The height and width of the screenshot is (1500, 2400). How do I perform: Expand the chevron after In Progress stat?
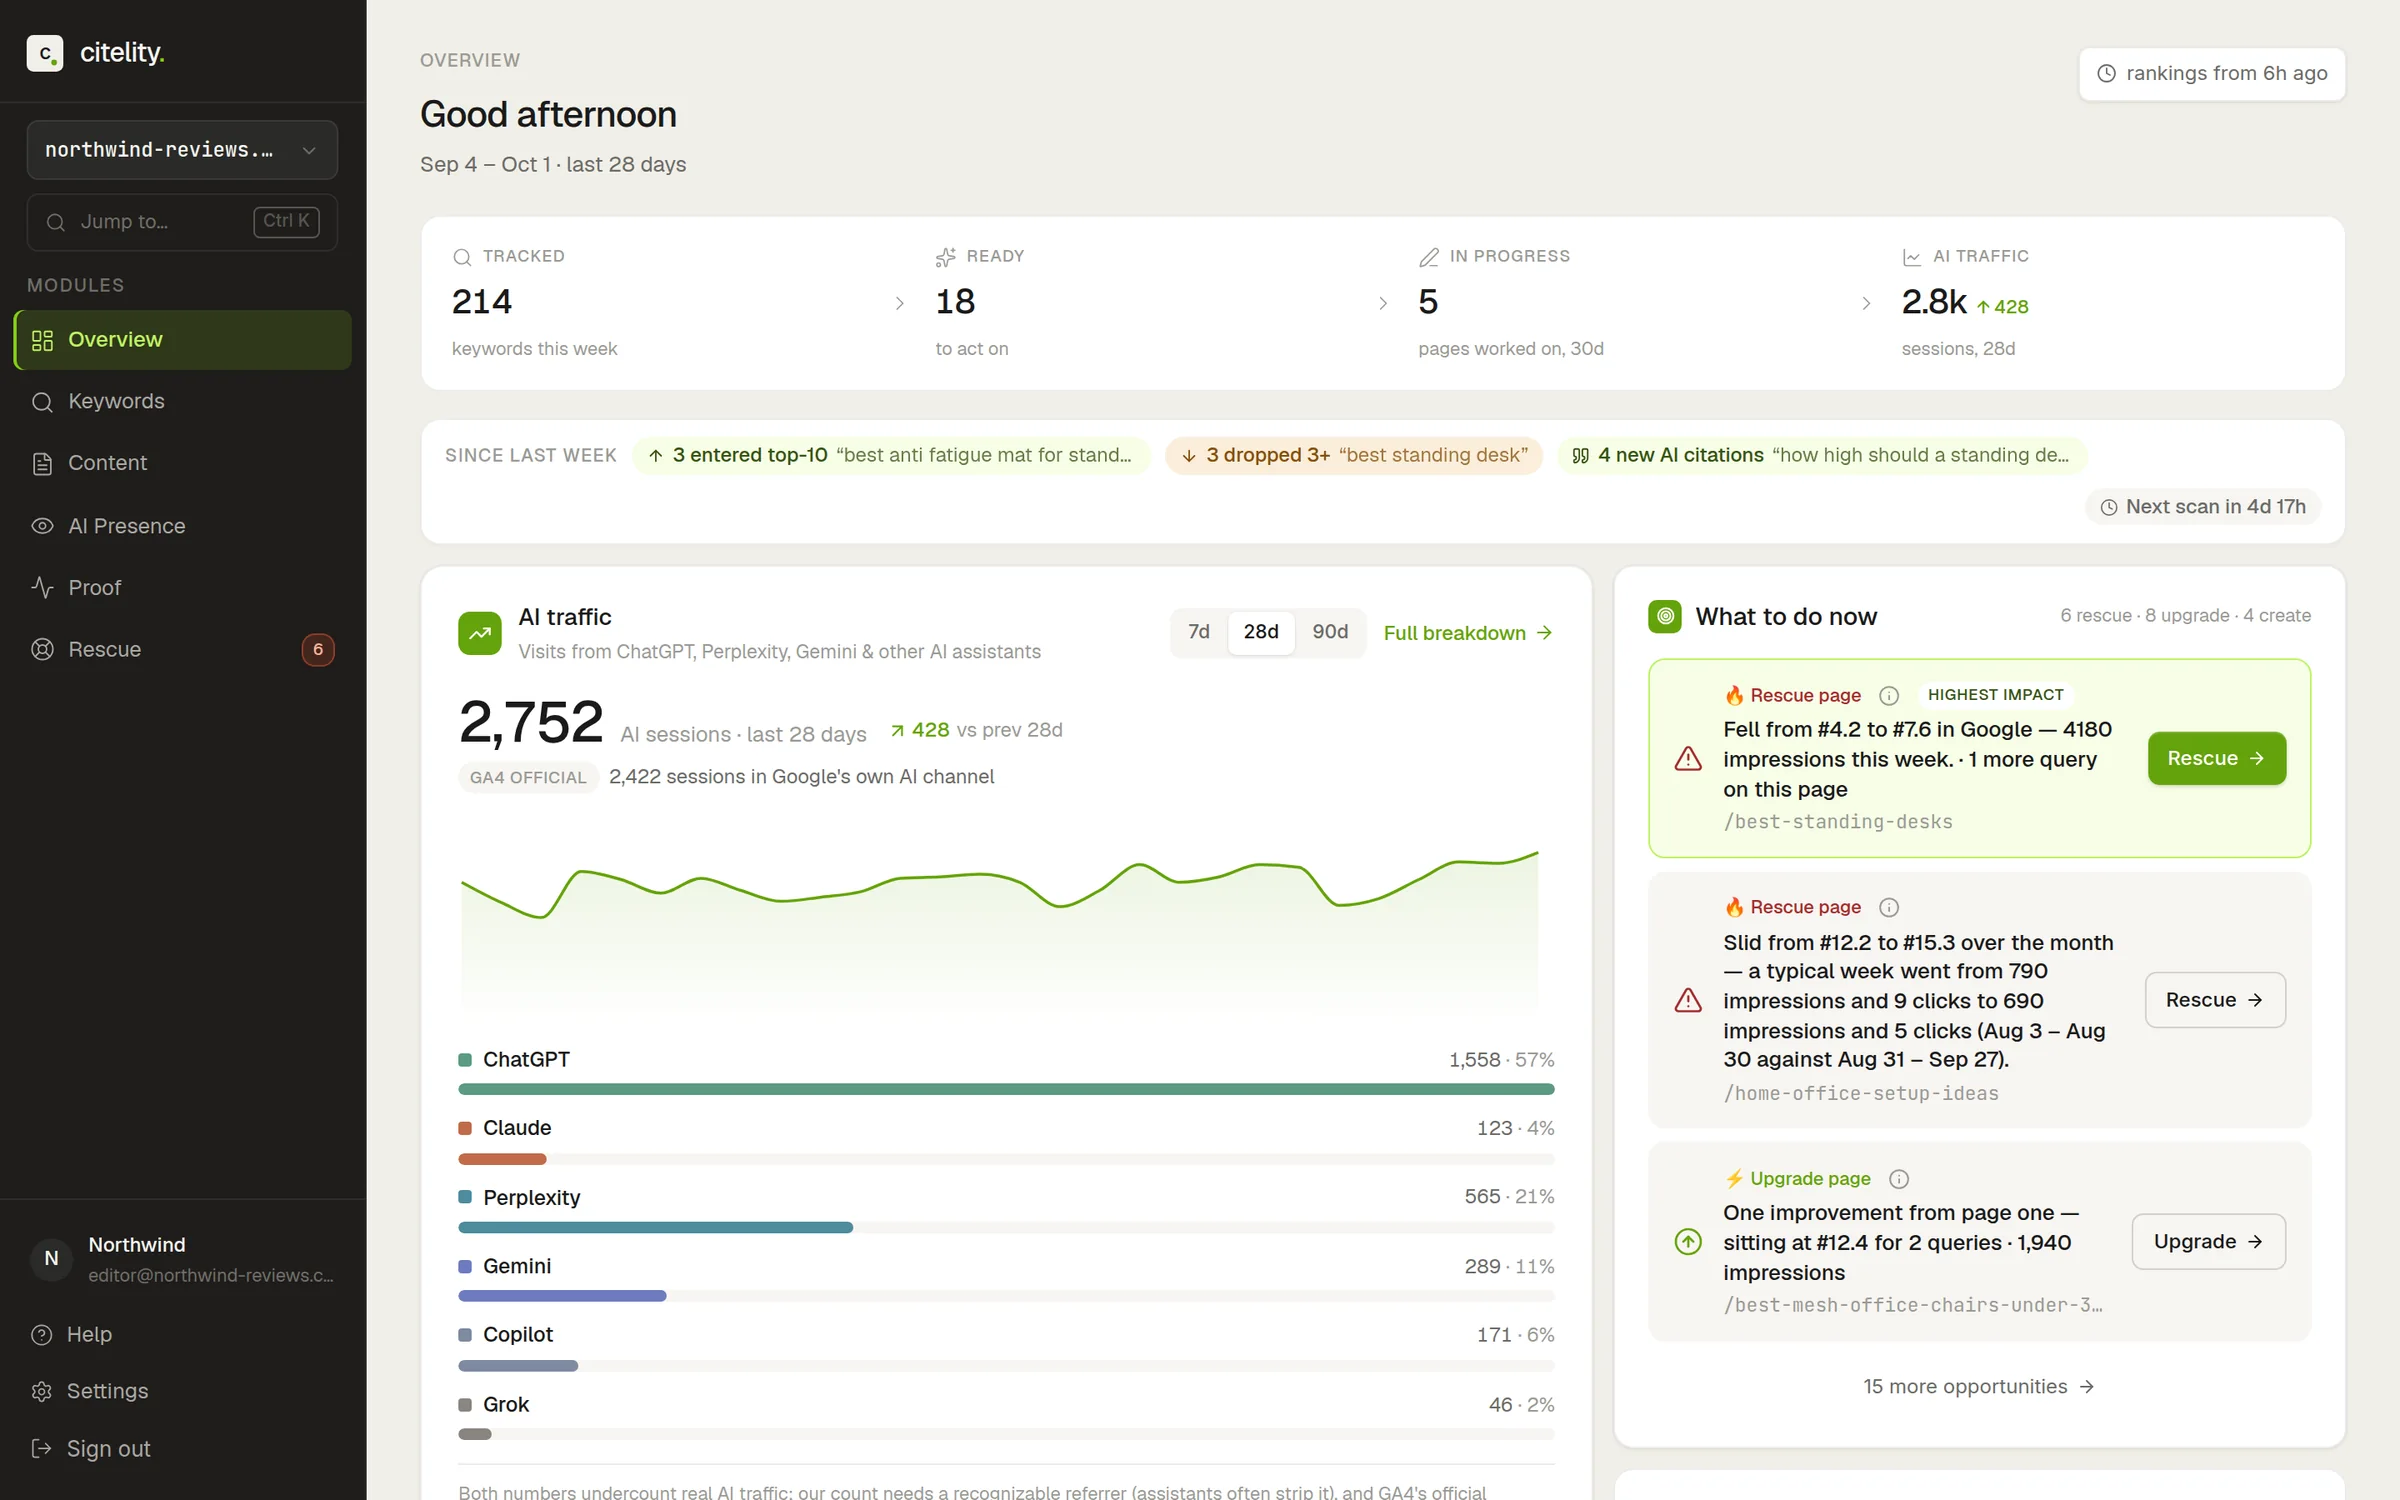tap(1866, 303)
